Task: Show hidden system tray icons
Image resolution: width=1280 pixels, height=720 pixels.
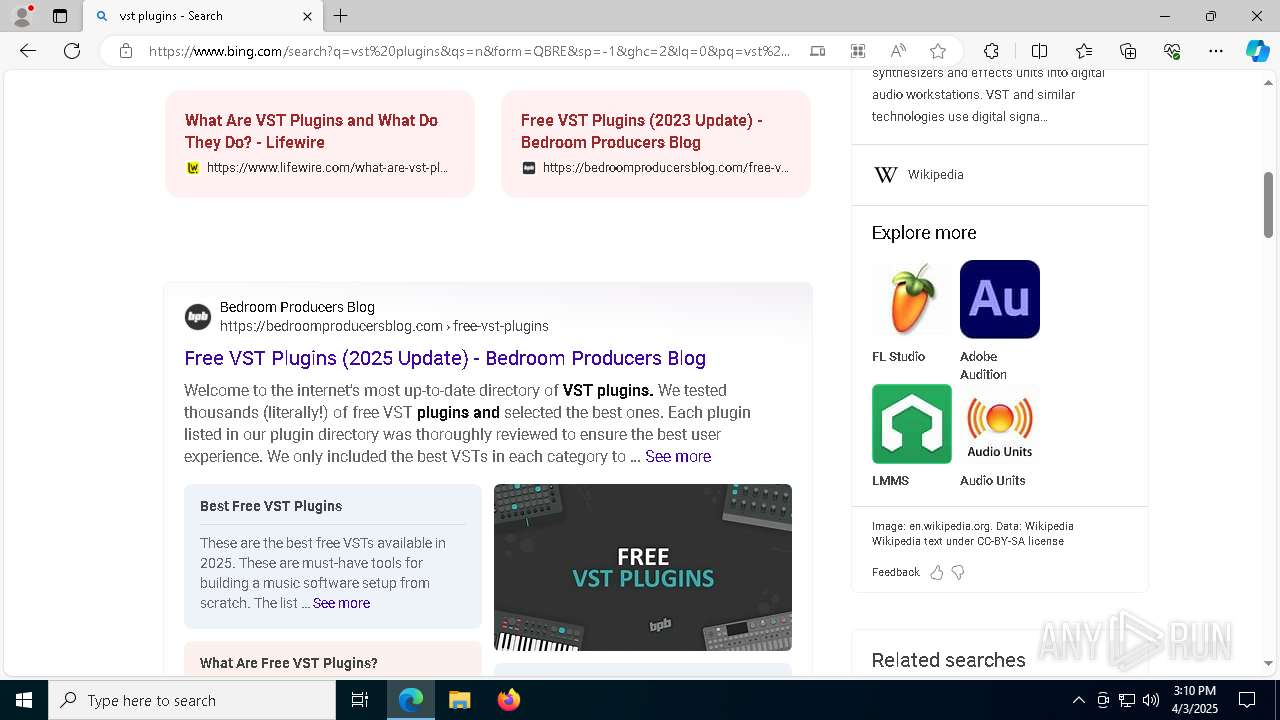Action: point(1078,700)
